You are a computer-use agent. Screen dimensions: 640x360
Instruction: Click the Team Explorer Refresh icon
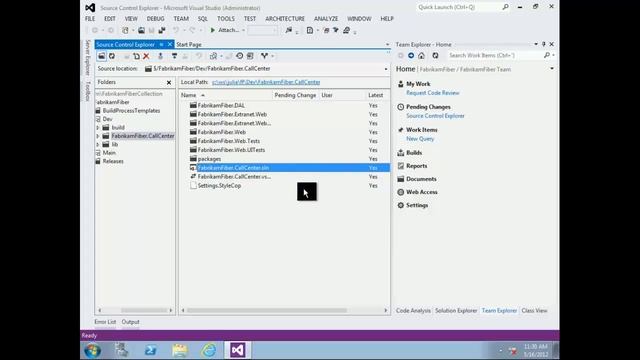(x=436, y=55)
